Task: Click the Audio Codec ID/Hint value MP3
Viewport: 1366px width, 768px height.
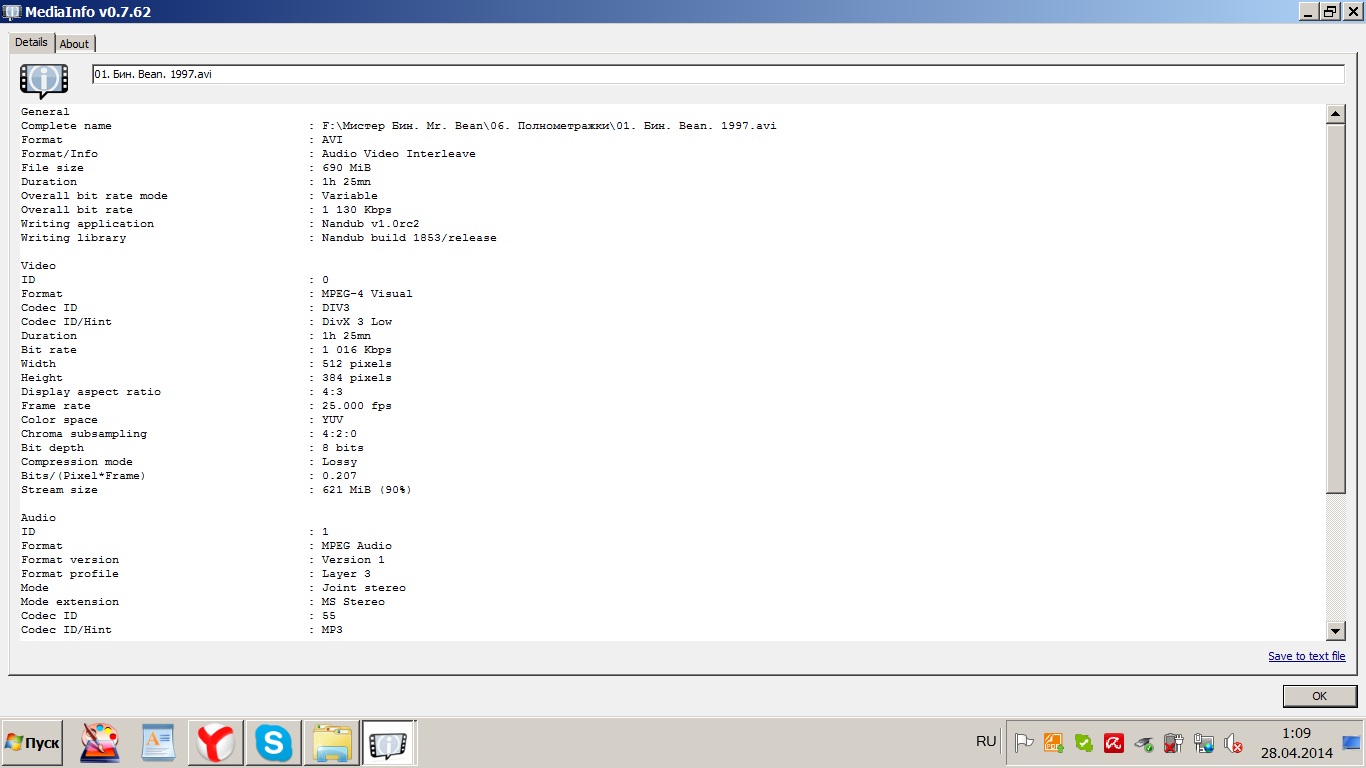Action: pos(332,630)
